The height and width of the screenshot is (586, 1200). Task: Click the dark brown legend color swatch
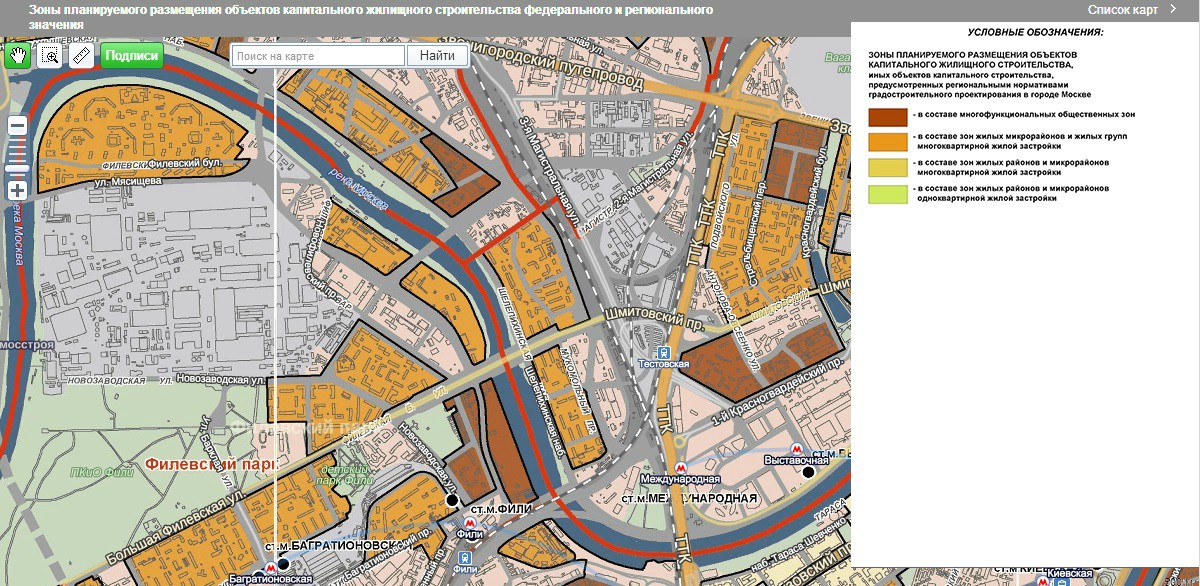tap(886, 118)
